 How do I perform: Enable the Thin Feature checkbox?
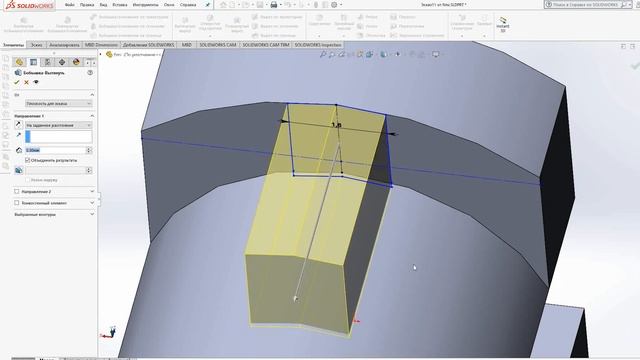click(17, 203)
